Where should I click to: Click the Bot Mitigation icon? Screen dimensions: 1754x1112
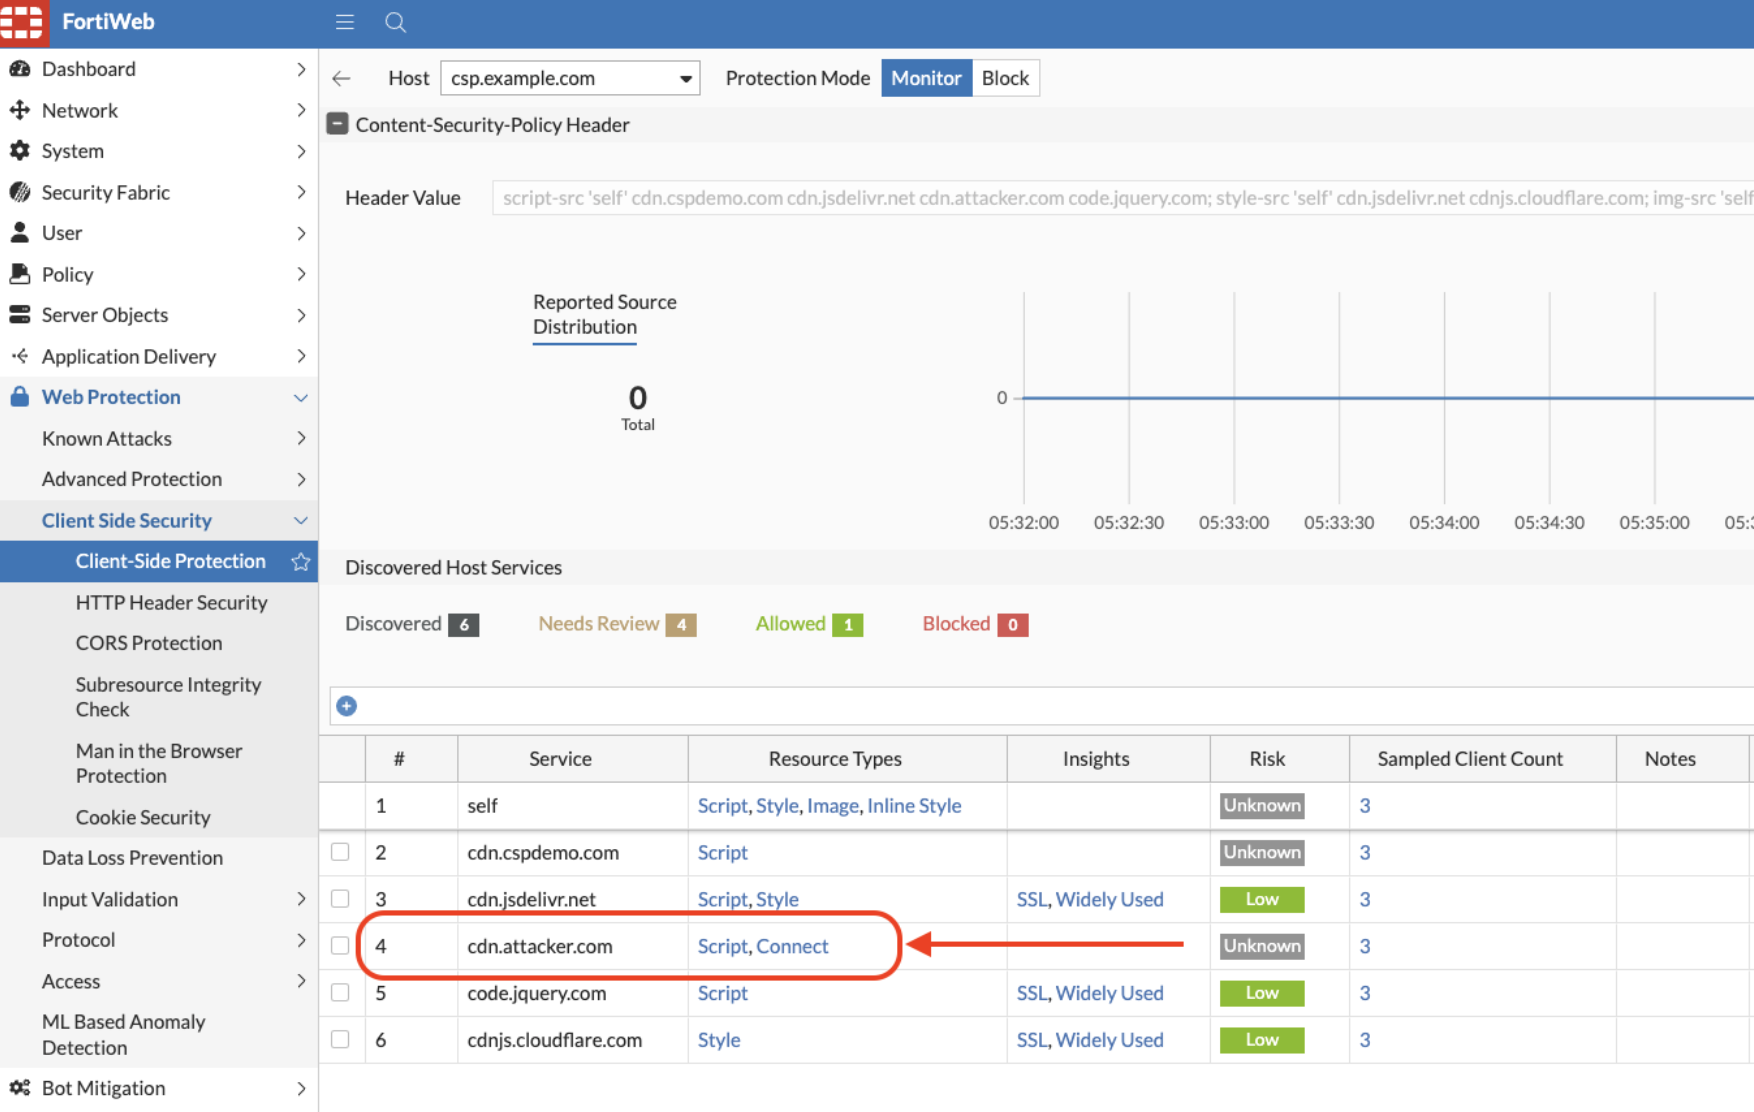click(20, 1088)
